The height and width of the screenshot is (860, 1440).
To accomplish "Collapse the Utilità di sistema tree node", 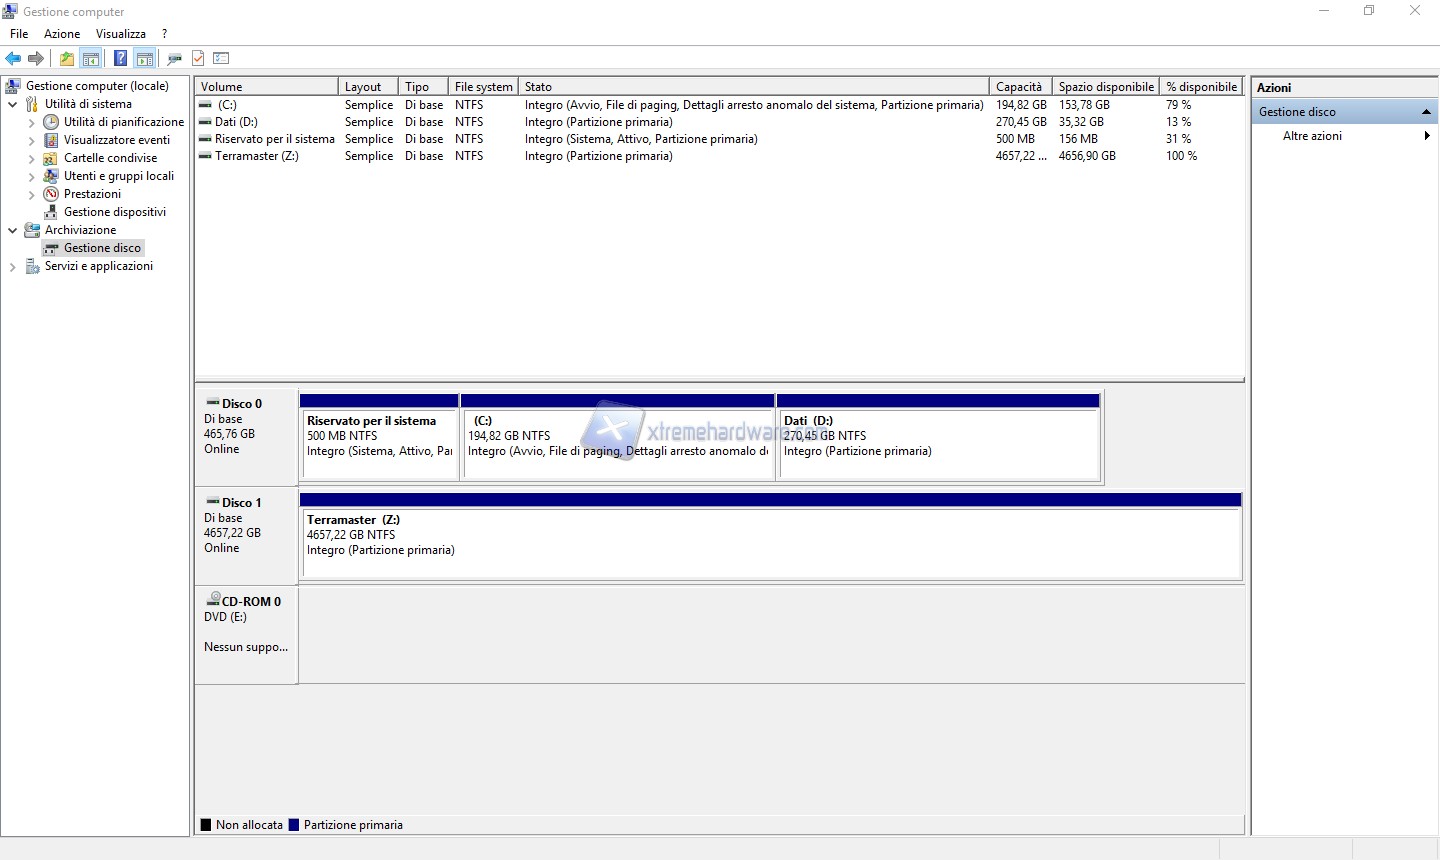I will point(12,104).
